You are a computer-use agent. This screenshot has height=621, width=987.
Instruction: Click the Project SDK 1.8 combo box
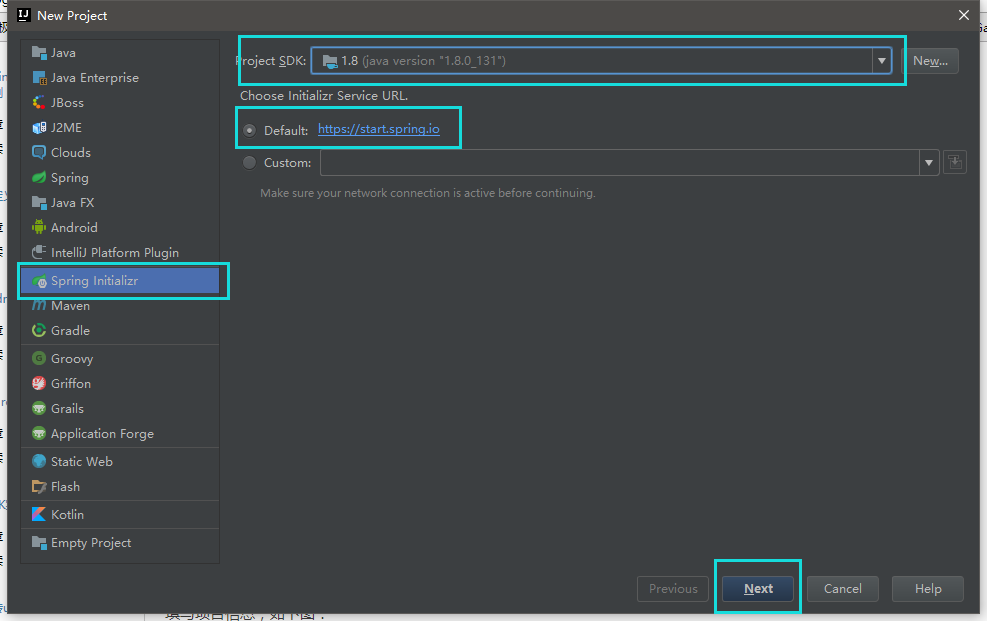601,61
